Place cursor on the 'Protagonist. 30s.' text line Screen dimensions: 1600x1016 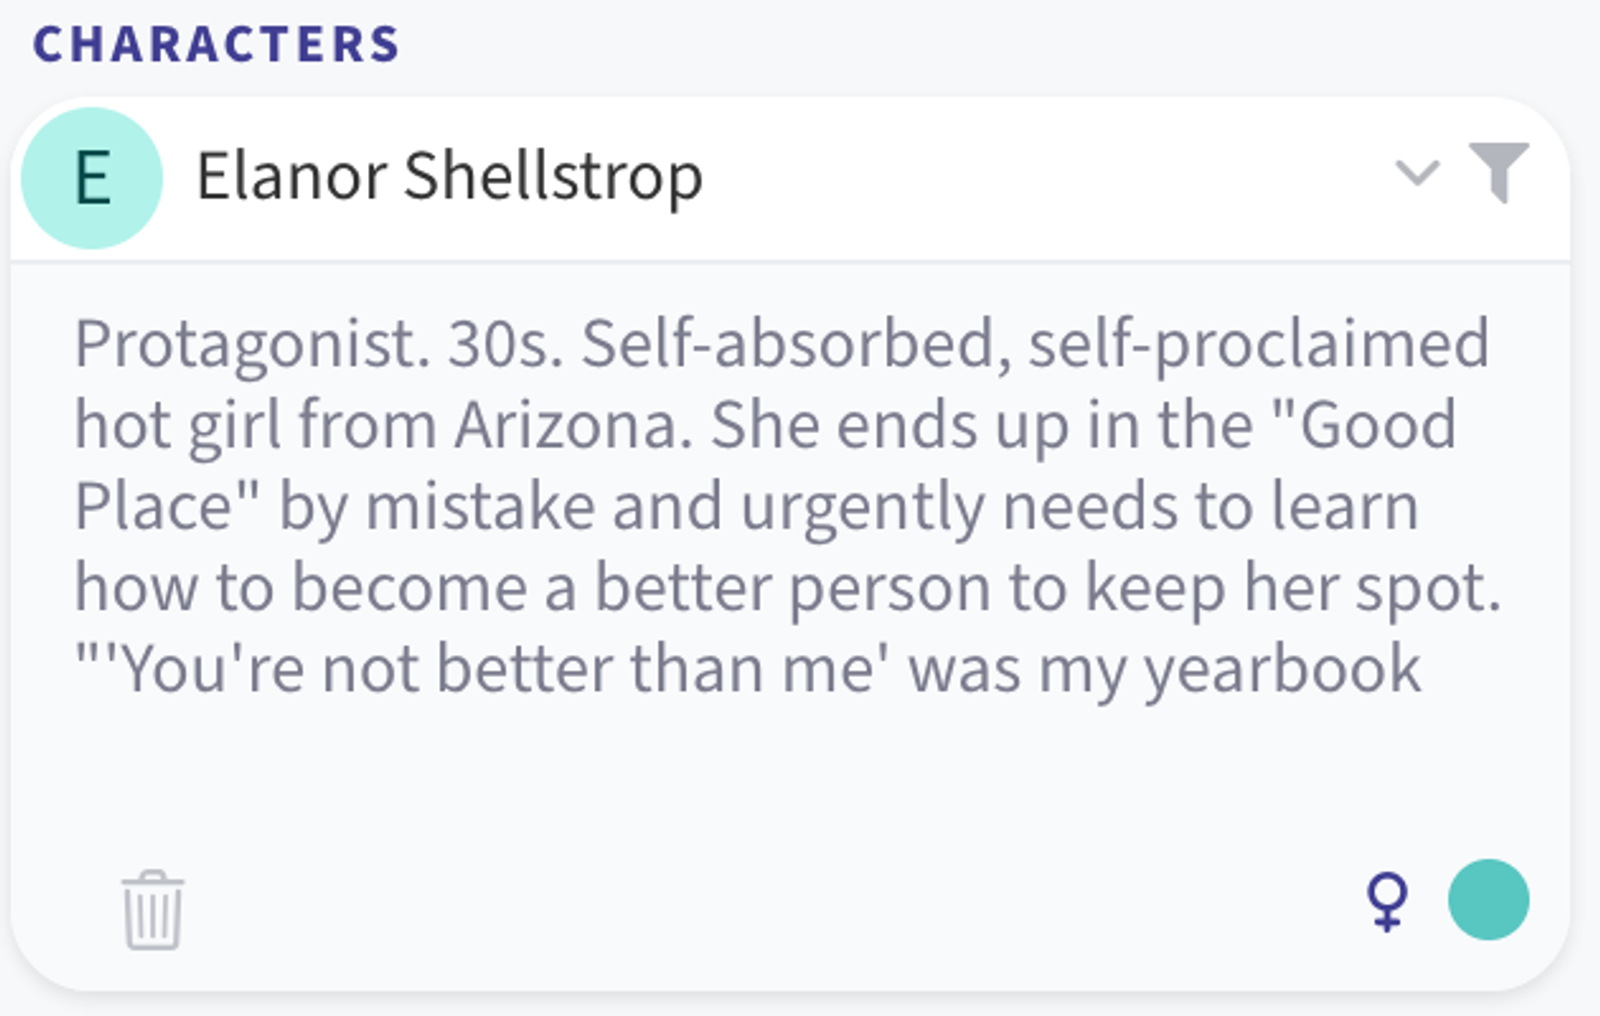782,344
